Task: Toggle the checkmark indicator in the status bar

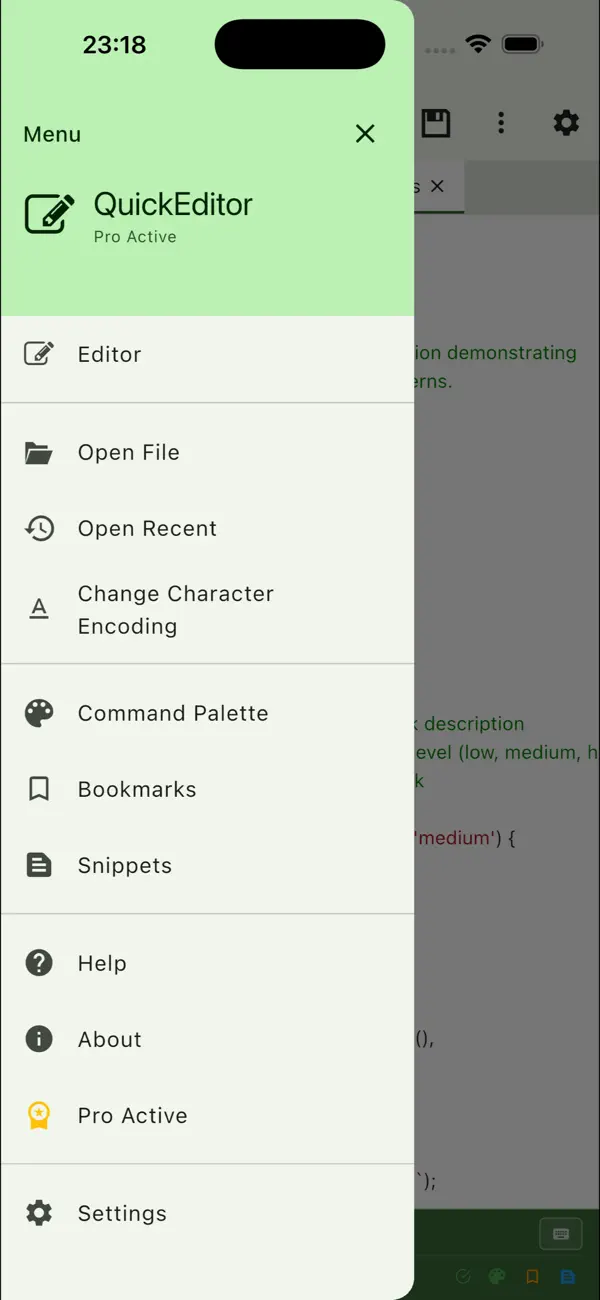Action: click(x=463, y=1276)
